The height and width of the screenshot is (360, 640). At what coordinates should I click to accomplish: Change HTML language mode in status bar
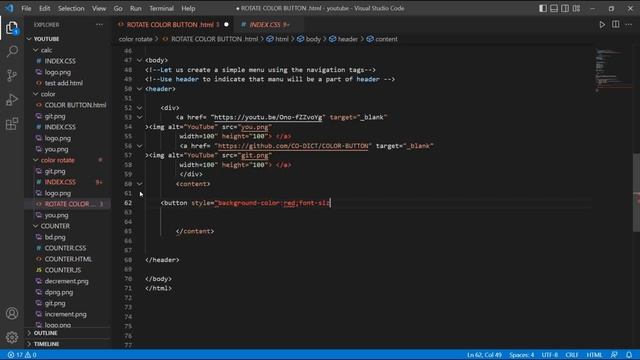click(594, 355)
